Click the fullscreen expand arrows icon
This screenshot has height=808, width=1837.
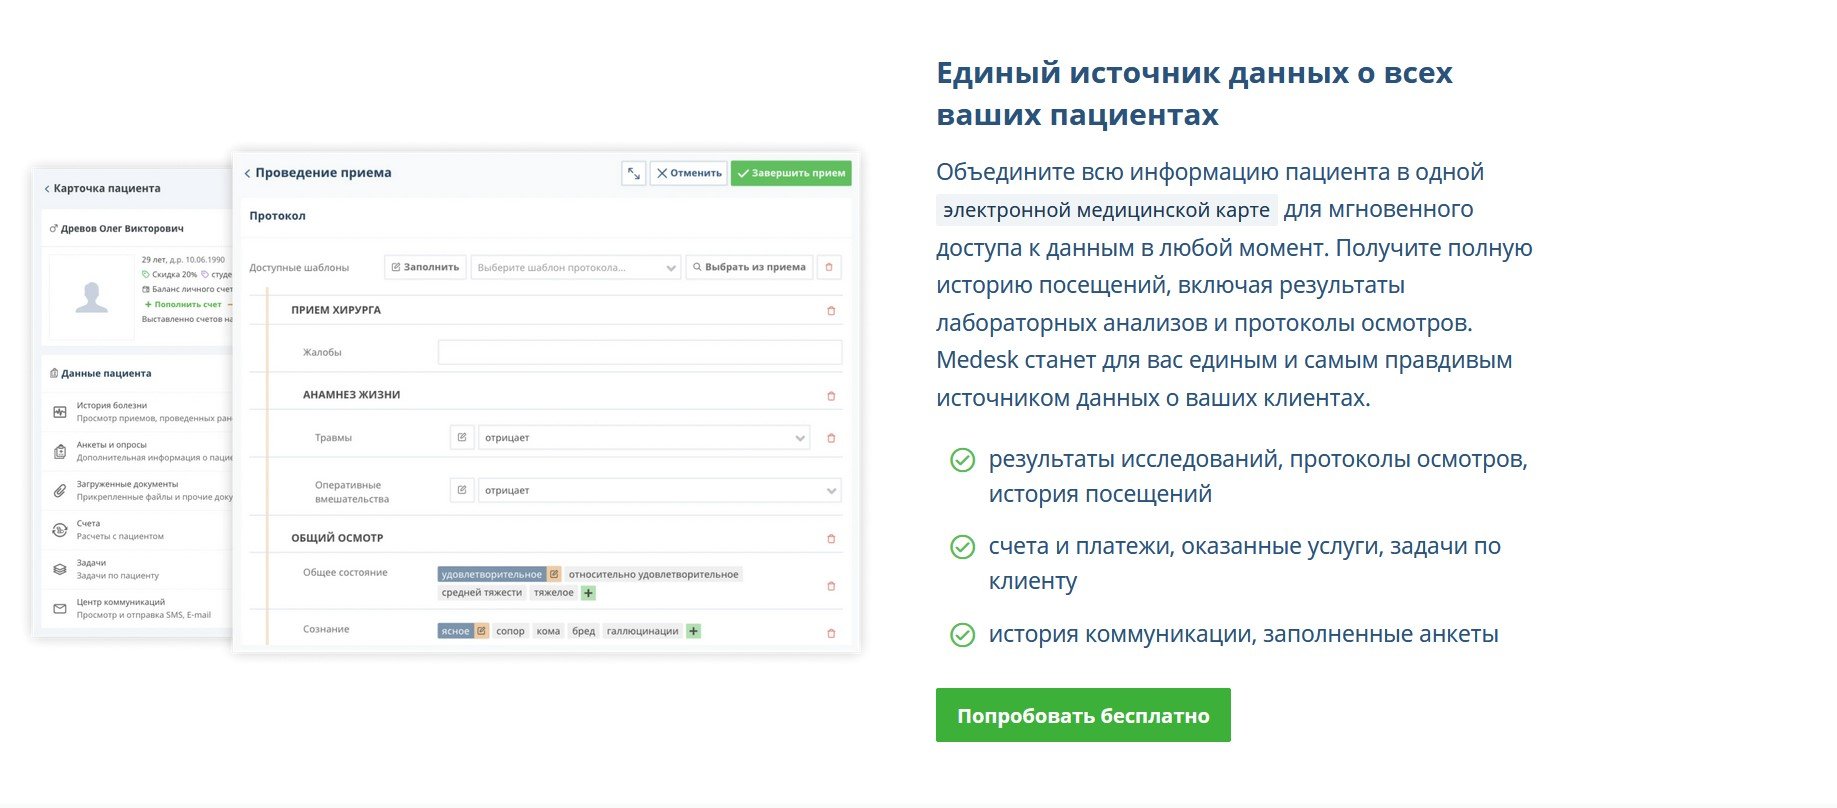(634, 173)
